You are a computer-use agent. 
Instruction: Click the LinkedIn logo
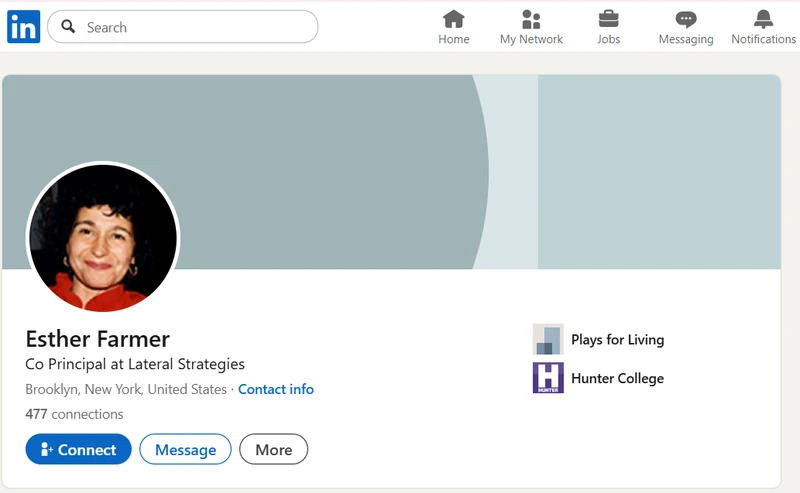coord(23,27)
